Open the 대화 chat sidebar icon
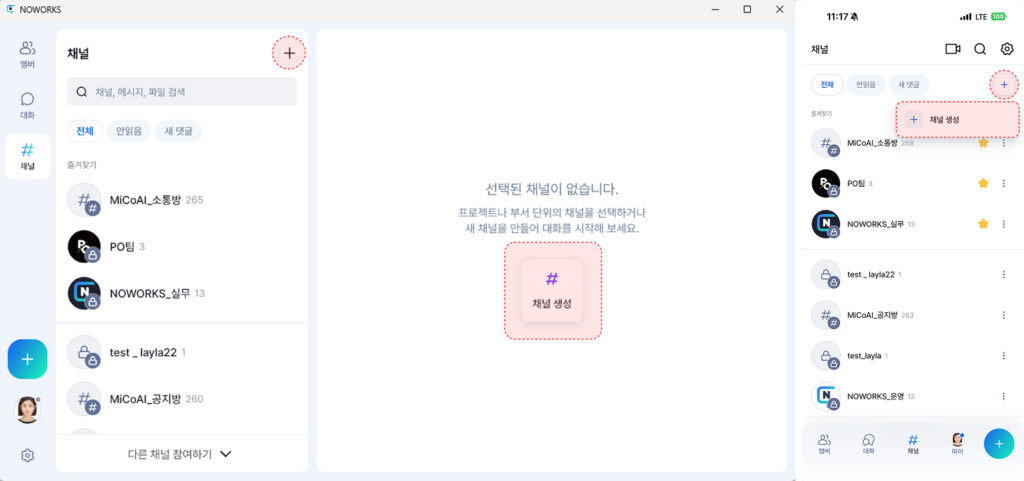Screen dimensions: 1024x481 (27, 105)
